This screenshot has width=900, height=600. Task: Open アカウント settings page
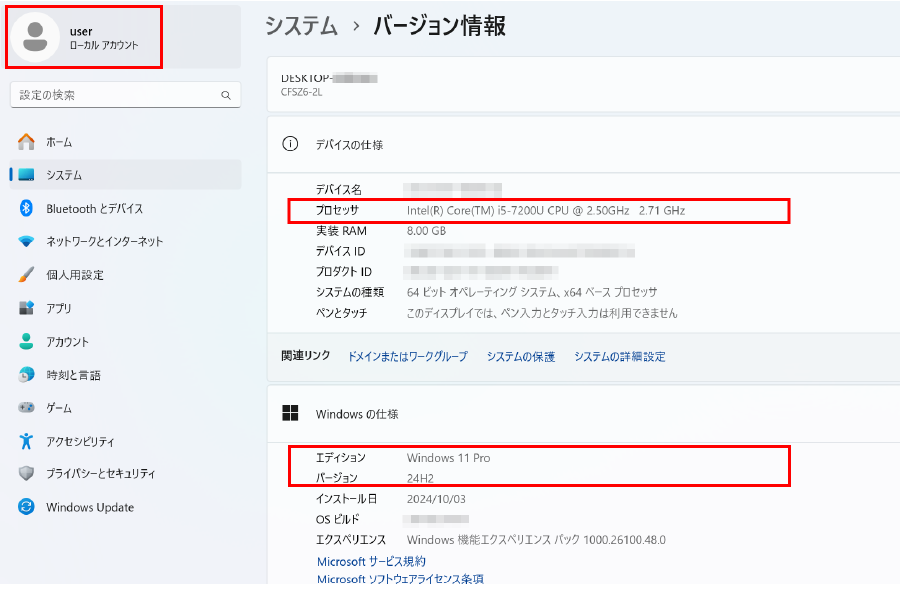pos(126,341)
